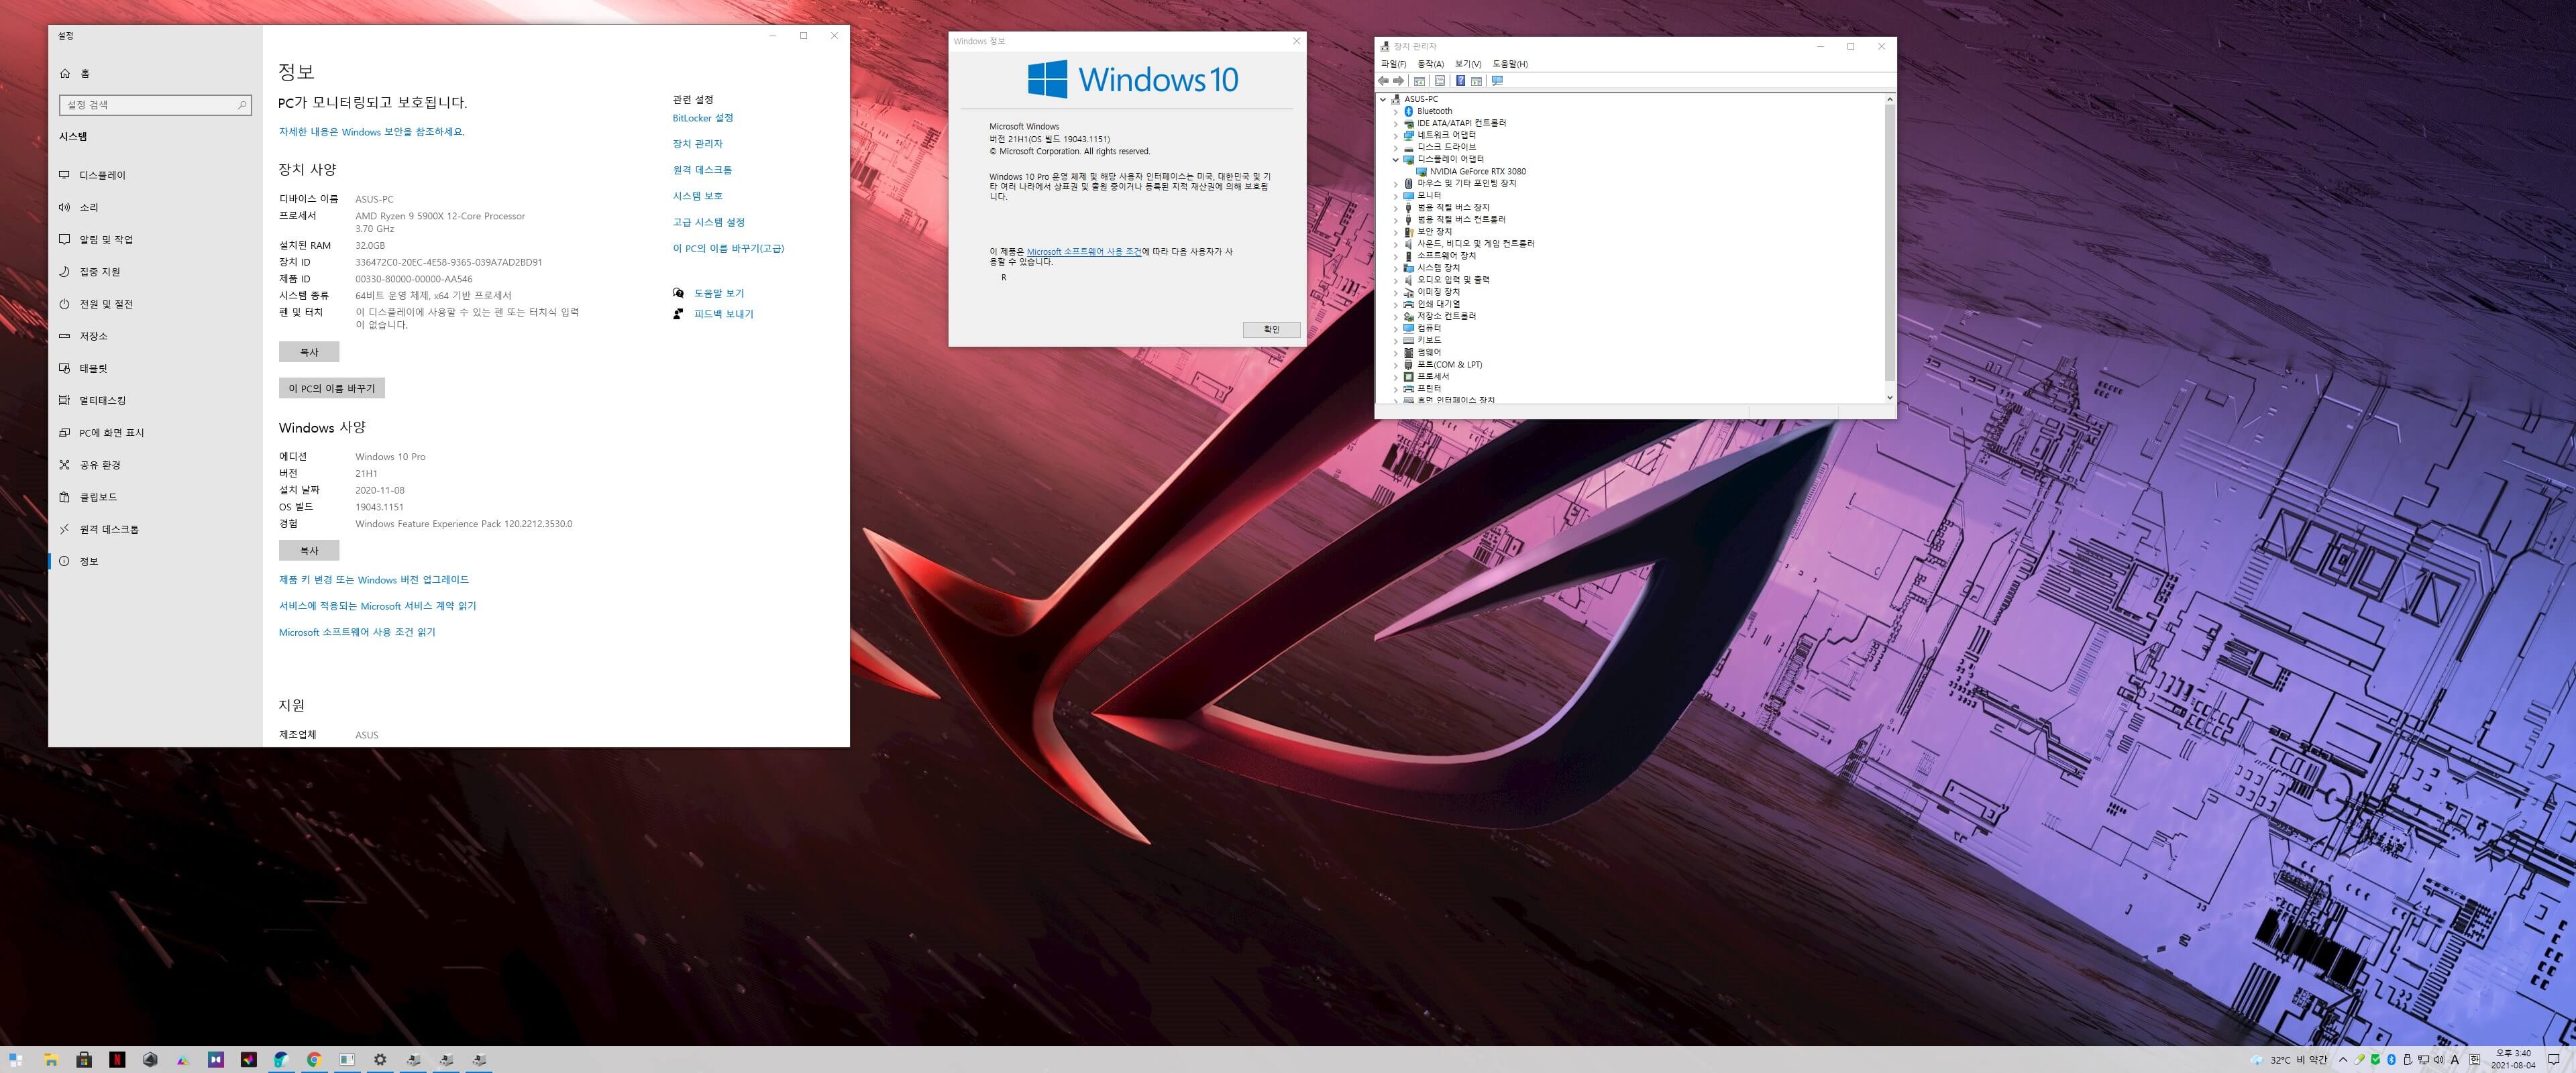
Task: Open the Microsoft 소프트웨어 사용 조건 link in winver
Action: click(1084, 252)
